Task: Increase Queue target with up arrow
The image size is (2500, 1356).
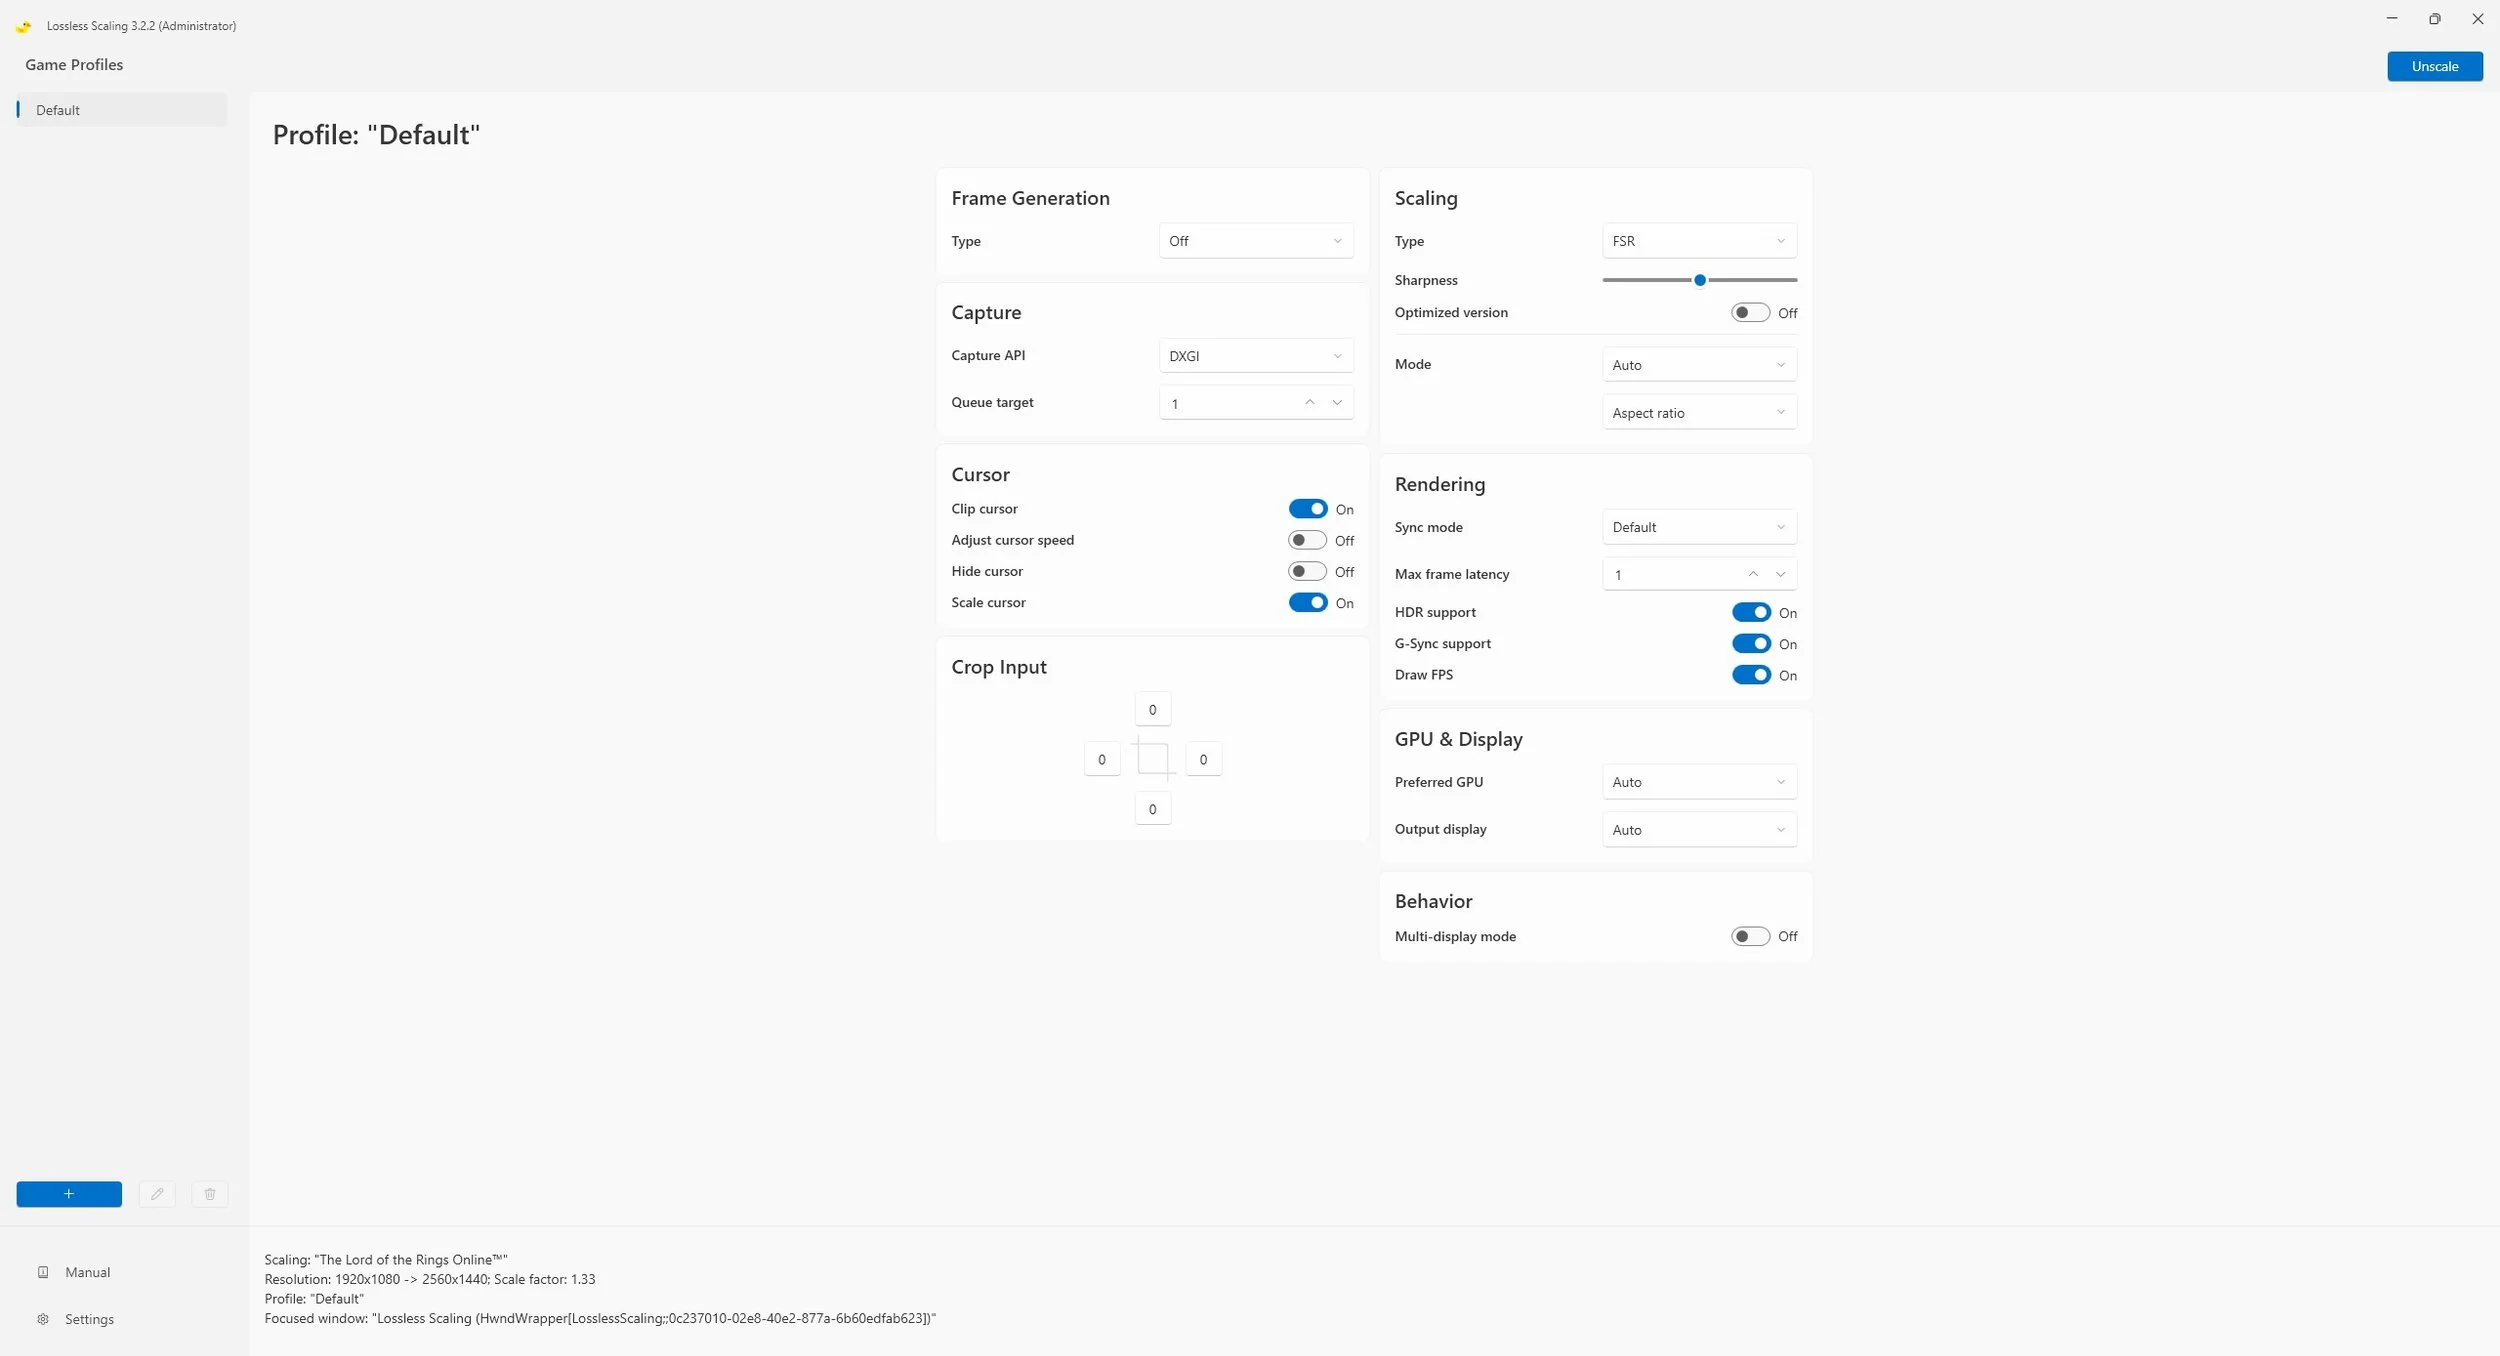Action: point(1309,402)
